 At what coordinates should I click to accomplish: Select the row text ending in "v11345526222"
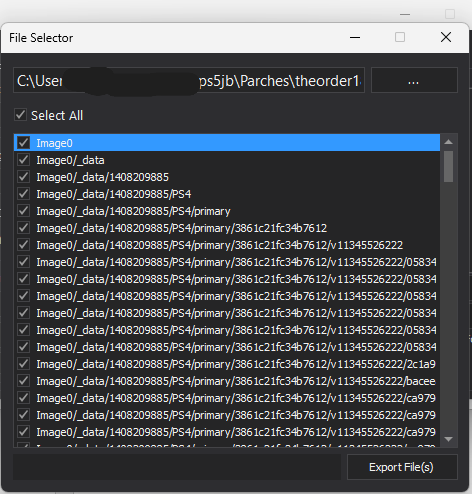pyautogui.click(x=220, y=245)
